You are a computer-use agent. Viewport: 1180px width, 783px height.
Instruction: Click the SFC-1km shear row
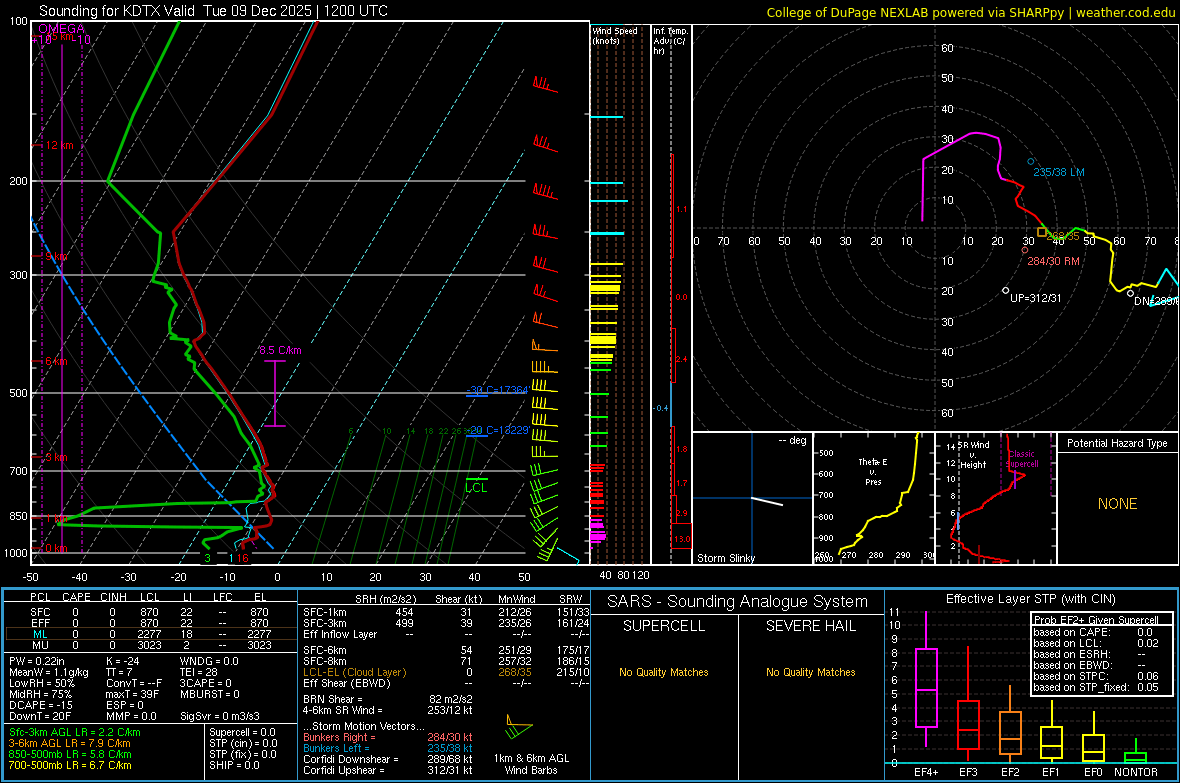(x=446, y=612)
